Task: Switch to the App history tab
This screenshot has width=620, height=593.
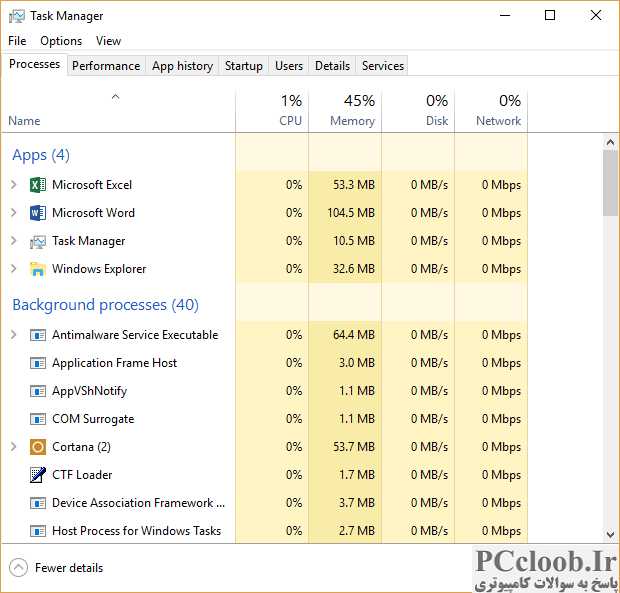Action: click(182, 66)
